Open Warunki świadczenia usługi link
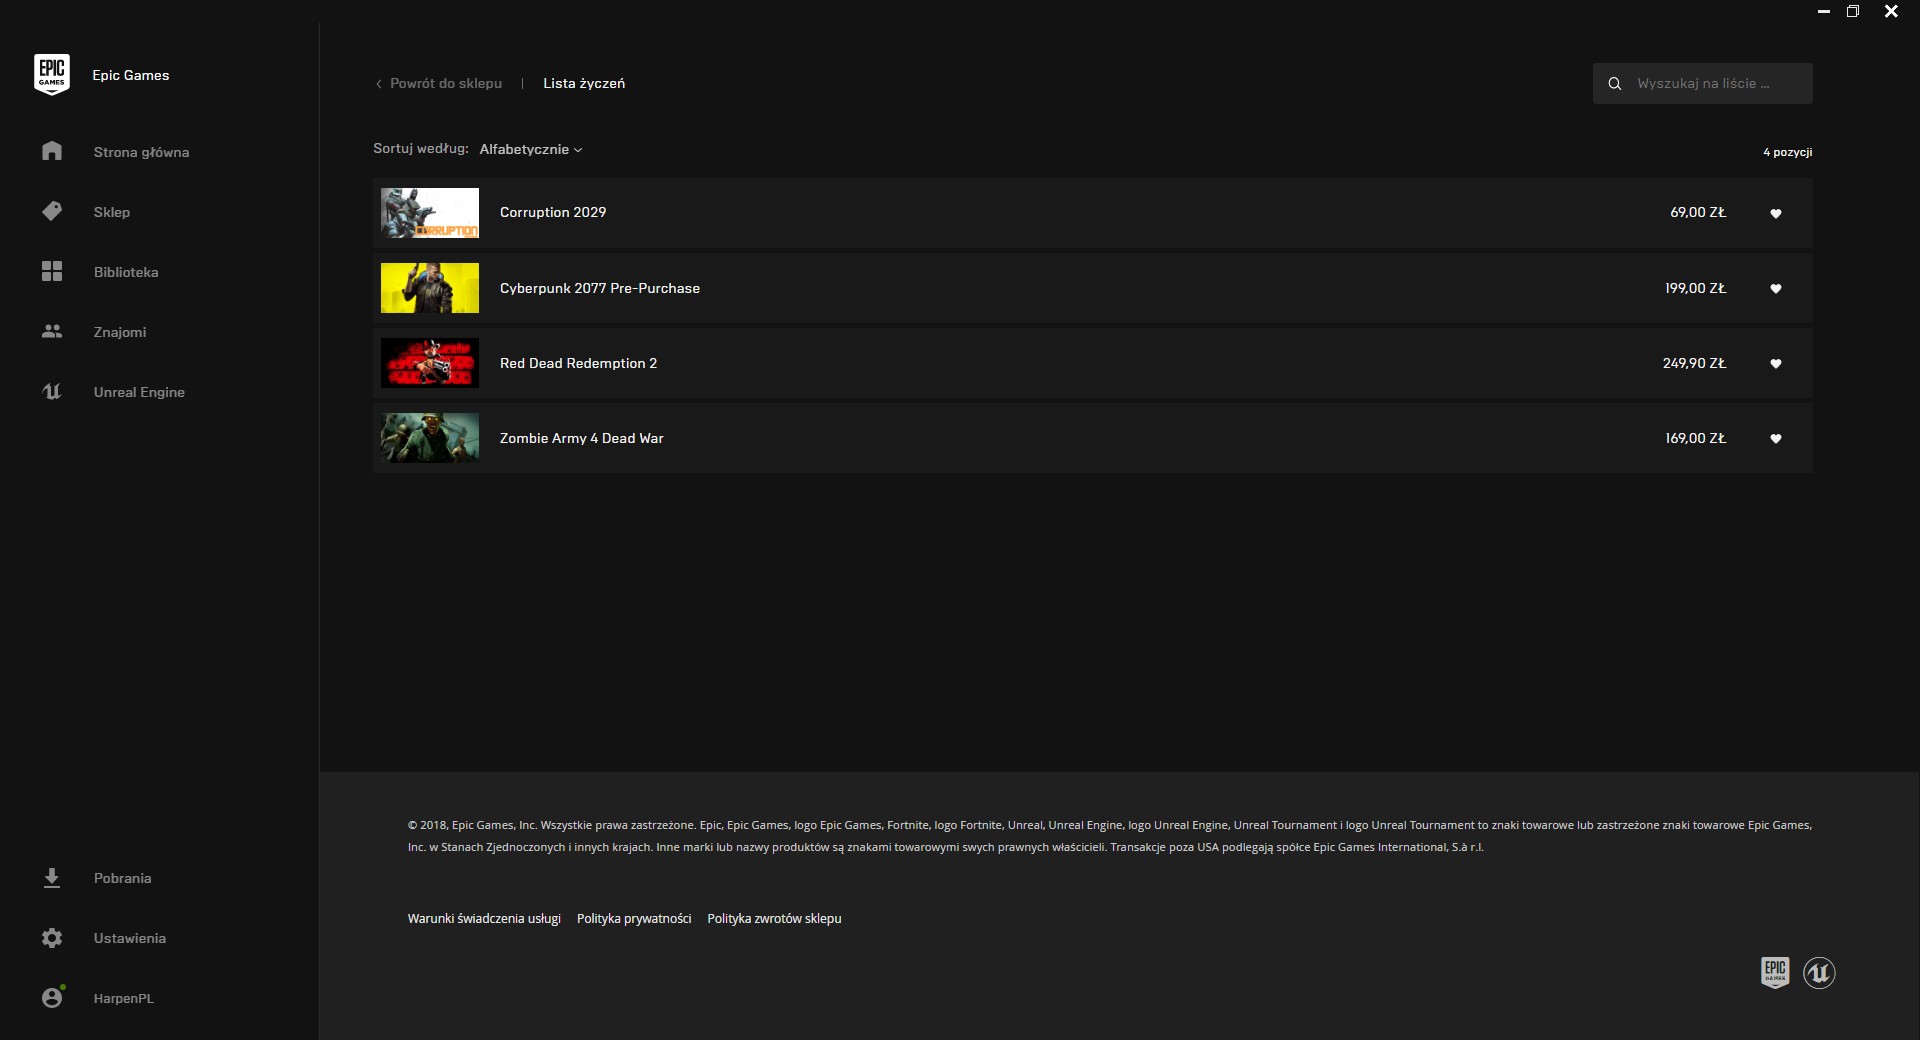 point(484,918)
